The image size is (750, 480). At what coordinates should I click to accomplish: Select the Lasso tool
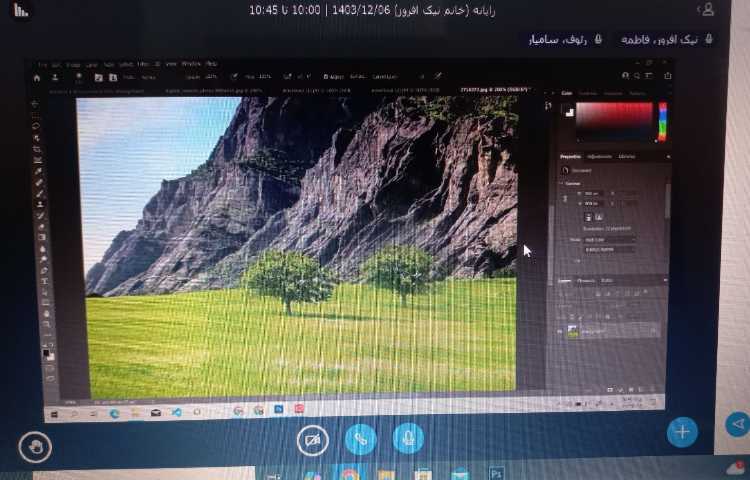click(37, 126)
